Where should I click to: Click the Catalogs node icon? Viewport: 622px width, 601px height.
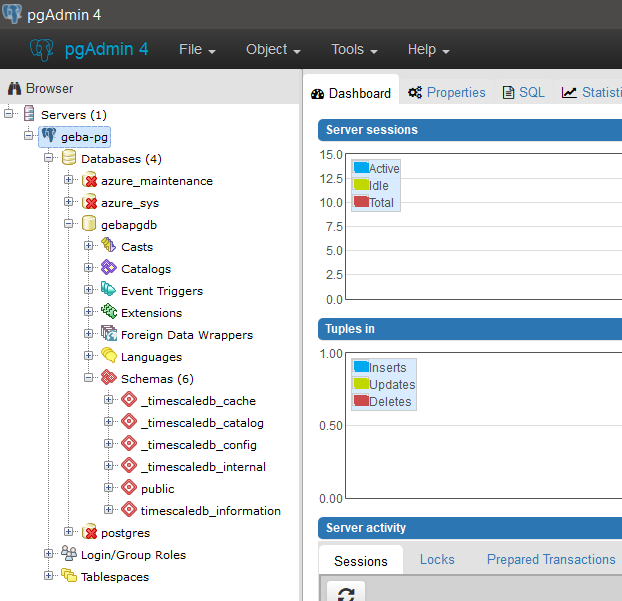click(x=108, y=268)
